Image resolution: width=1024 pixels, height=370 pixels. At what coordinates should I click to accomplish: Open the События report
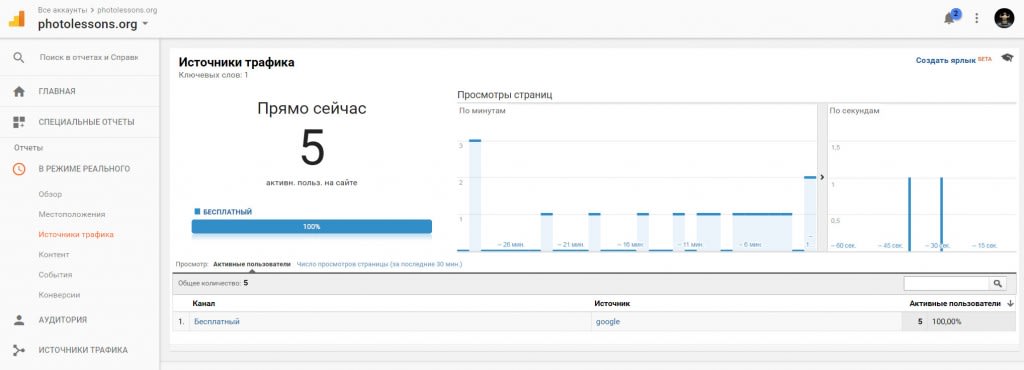pyautogui.click(x=56, y=275)
